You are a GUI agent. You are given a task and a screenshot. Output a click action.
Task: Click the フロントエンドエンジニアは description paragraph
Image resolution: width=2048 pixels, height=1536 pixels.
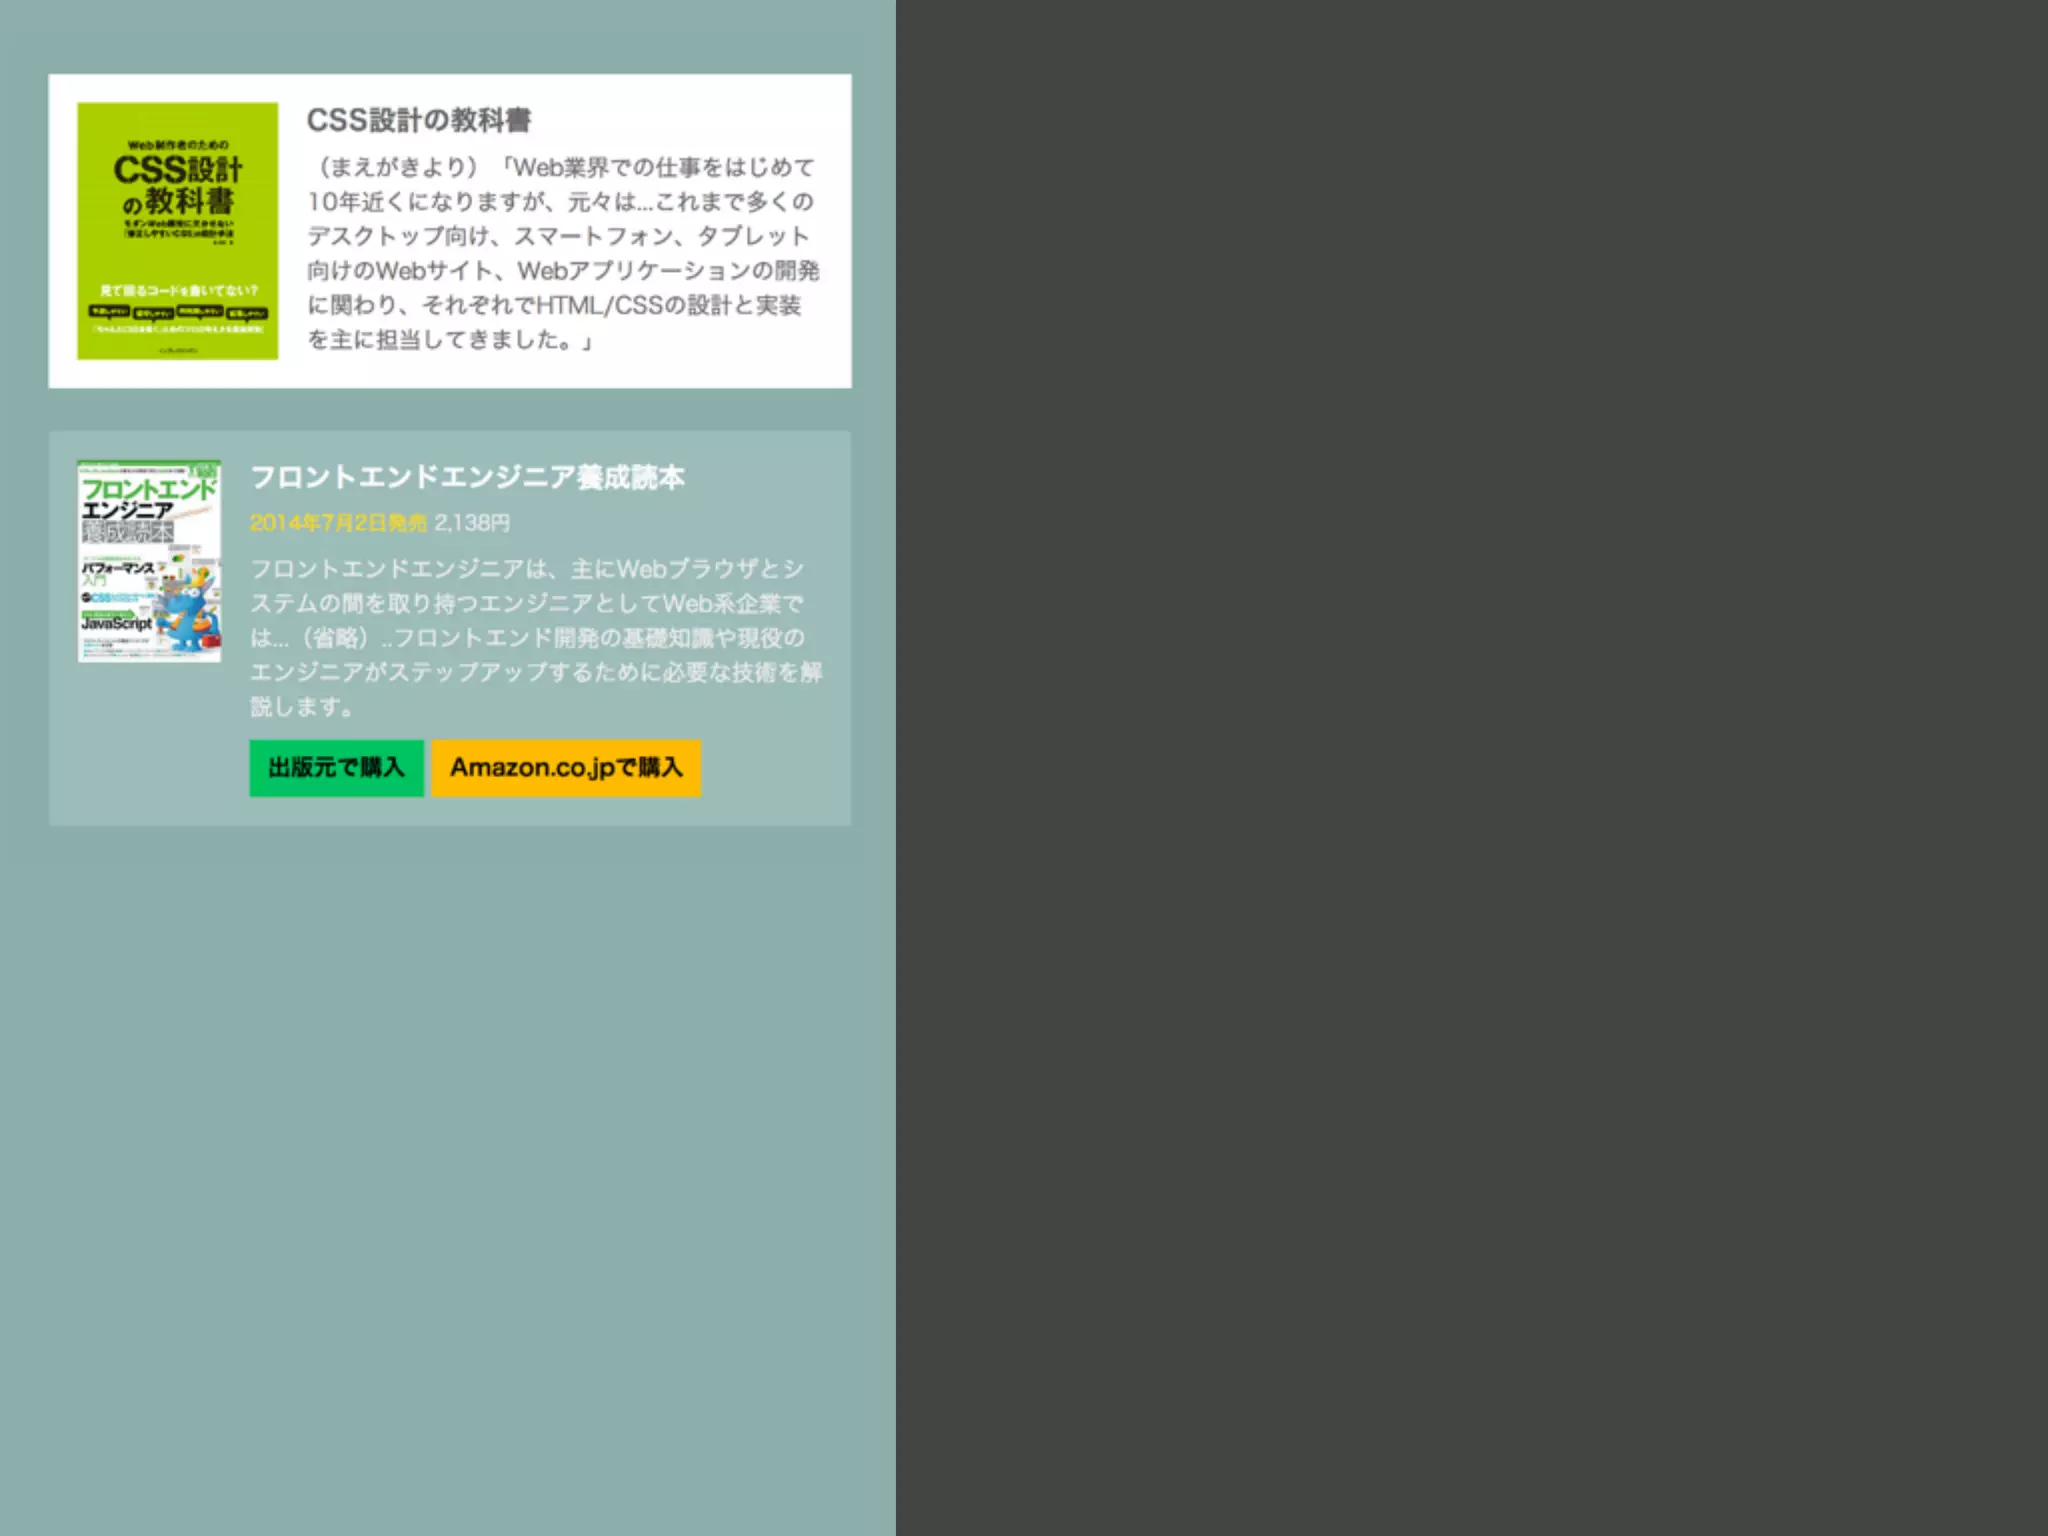pos(535,637)
